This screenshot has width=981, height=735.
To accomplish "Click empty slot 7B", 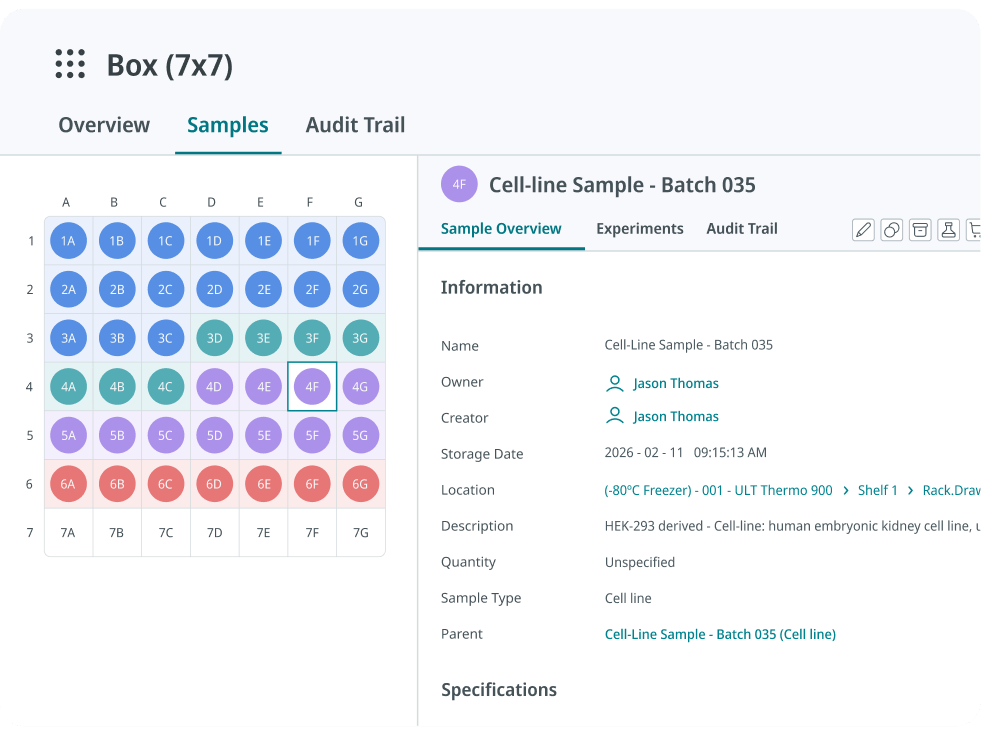I will [x=117, y=532].
